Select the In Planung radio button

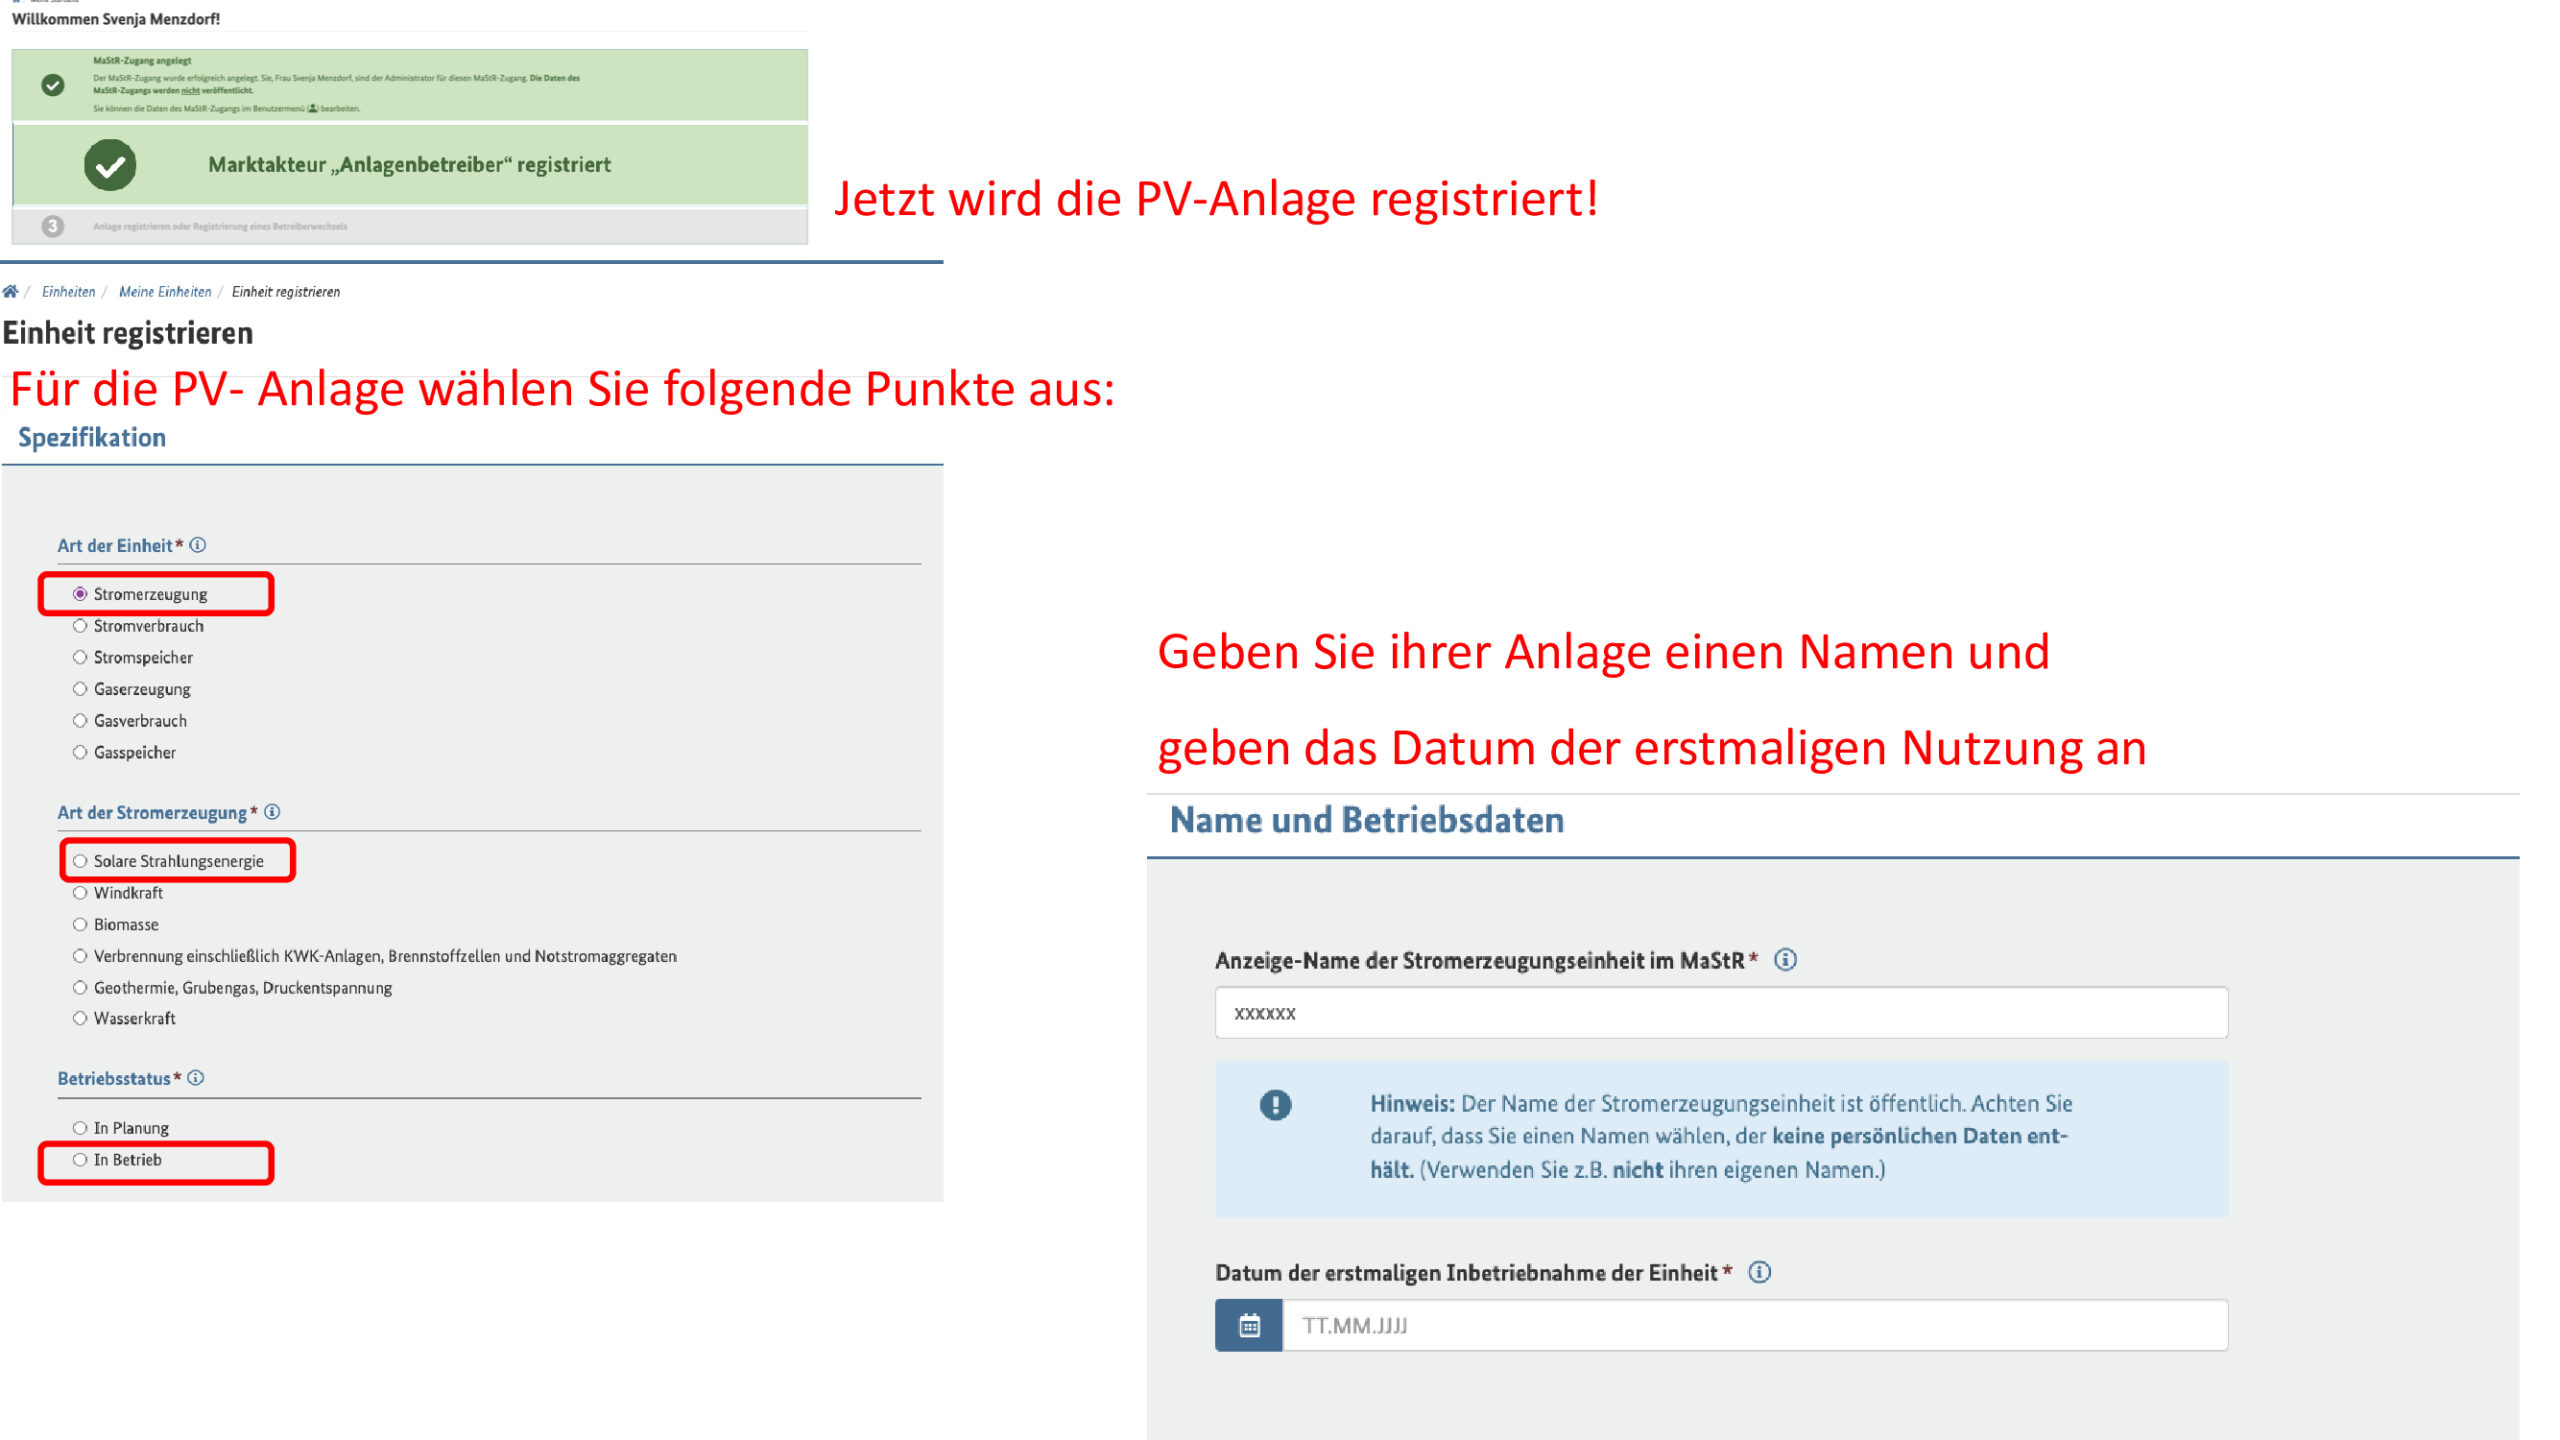(80, 1128)
